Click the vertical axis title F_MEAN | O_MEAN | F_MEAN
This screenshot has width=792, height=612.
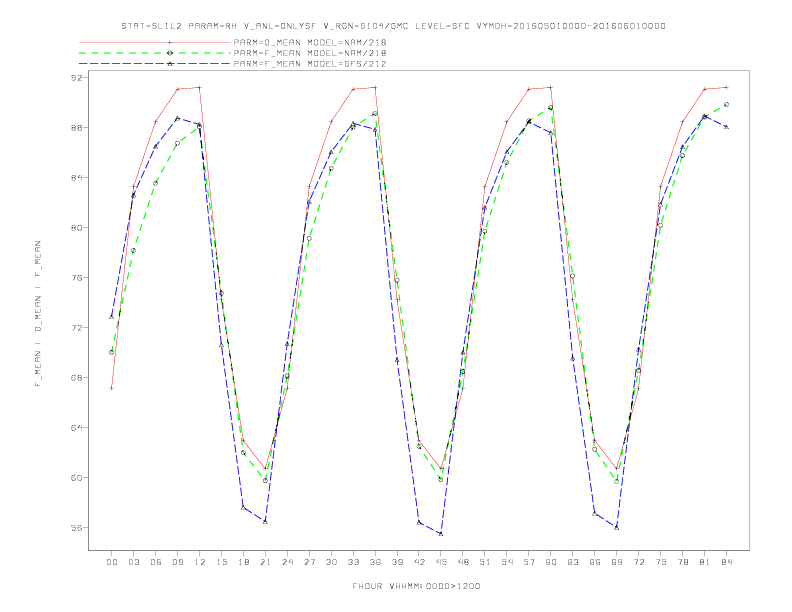[38, 314]
